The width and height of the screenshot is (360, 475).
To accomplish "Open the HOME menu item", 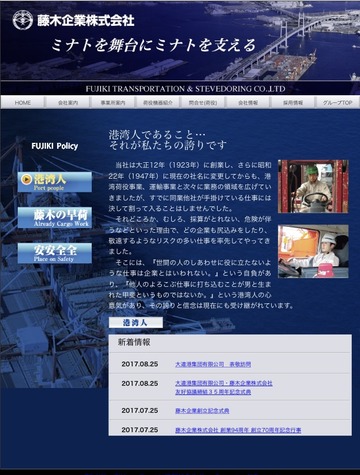I will click(23, 103).
